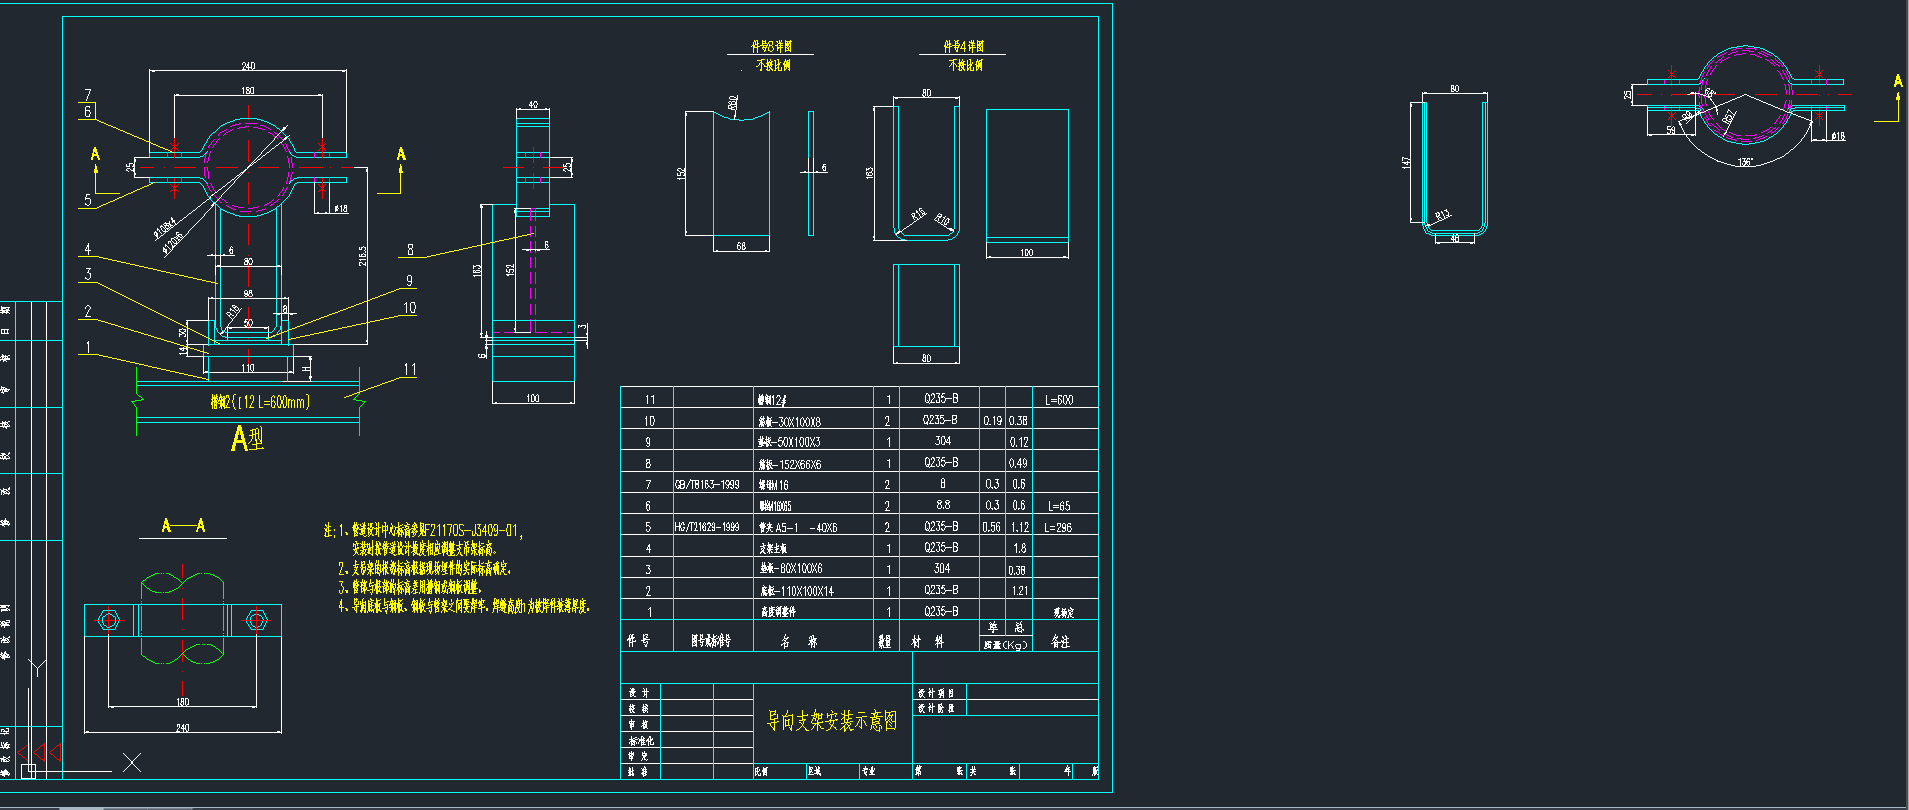Screen dimensions: 1909x810
Task: Click the 'A—A' section view title
Action: tap(183, 526)
